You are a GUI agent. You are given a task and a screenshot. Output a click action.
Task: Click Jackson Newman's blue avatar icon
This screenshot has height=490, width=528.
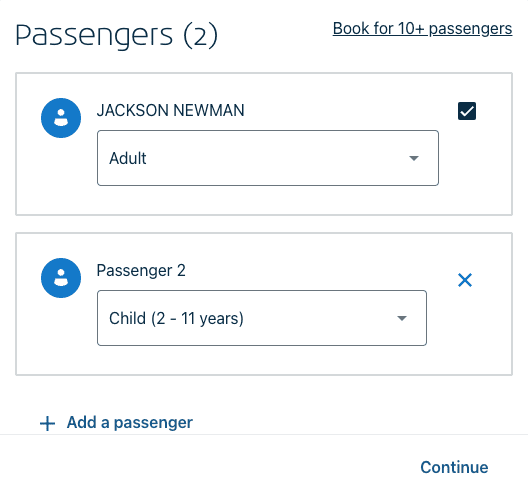click(61, 118)
